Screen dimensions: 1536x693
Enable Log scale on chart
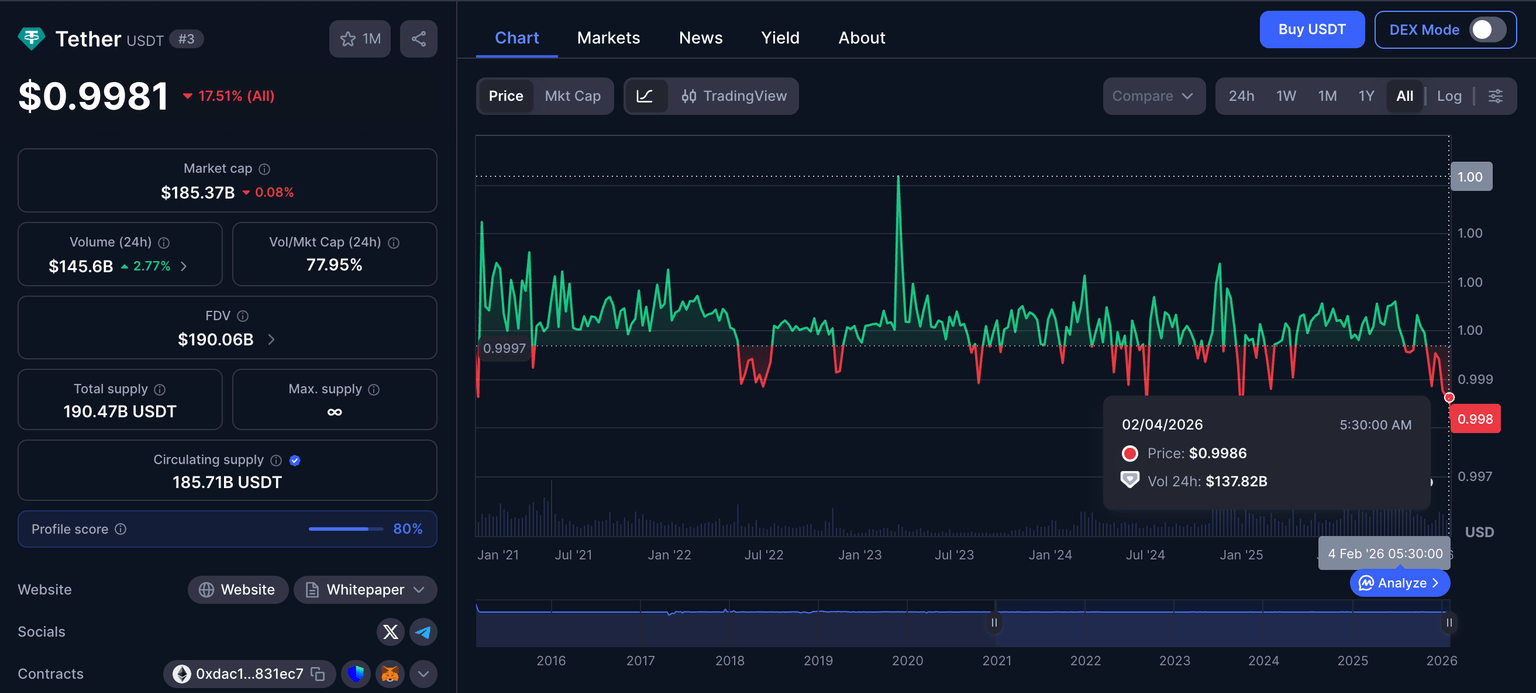coord(1449,96)
